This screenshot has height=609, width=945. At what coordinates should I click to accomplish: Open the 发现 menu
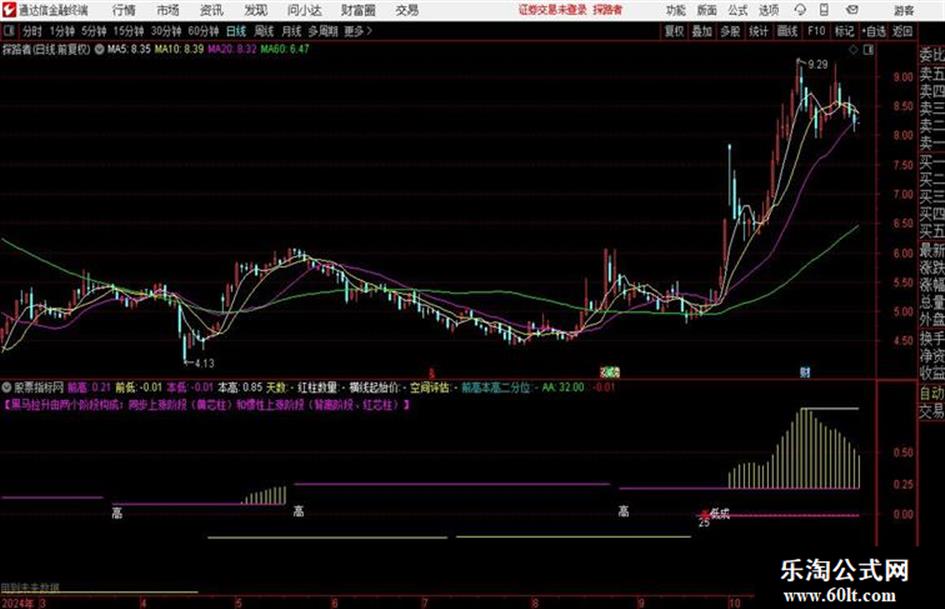[x=256, y=10]
